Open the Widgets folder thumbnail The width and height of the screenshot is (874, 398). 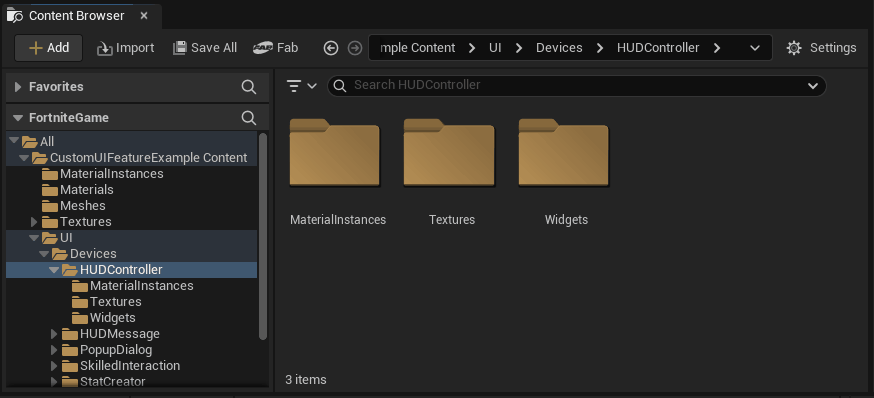click(x=564, y=153)
